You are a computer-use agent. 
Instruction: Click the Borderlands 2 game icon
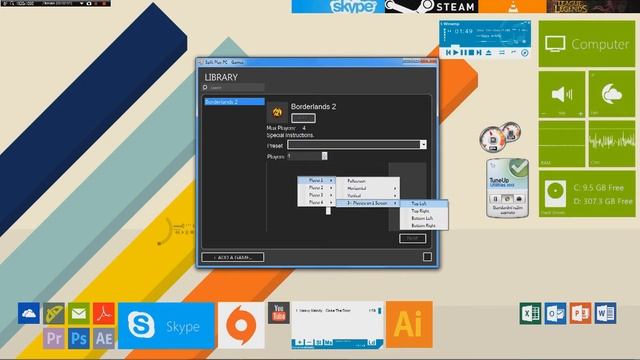[x=277, y=113]
